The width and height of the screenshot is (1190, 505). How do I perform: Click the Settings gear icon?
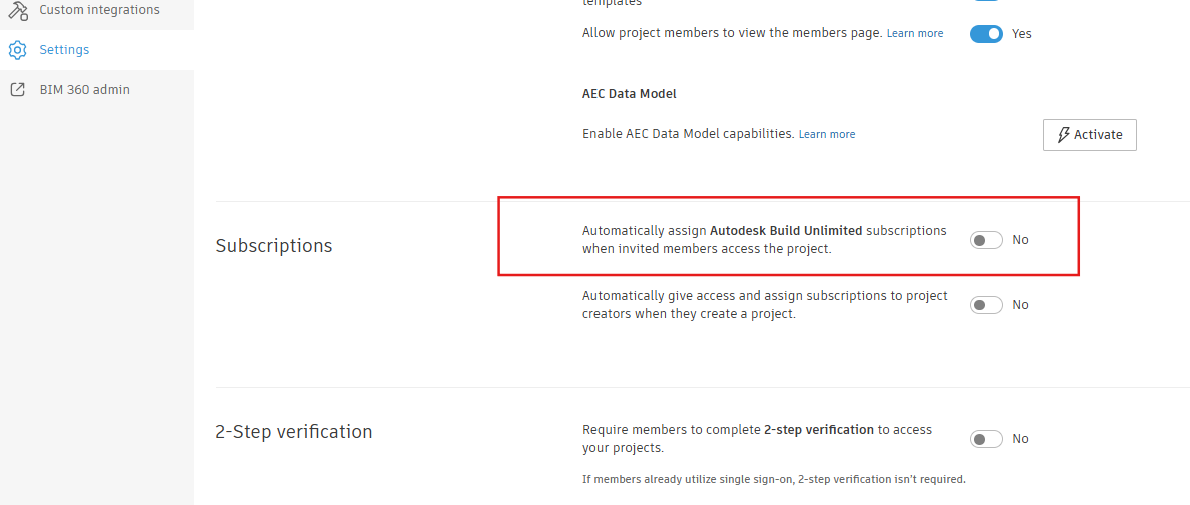click(17, 50)
